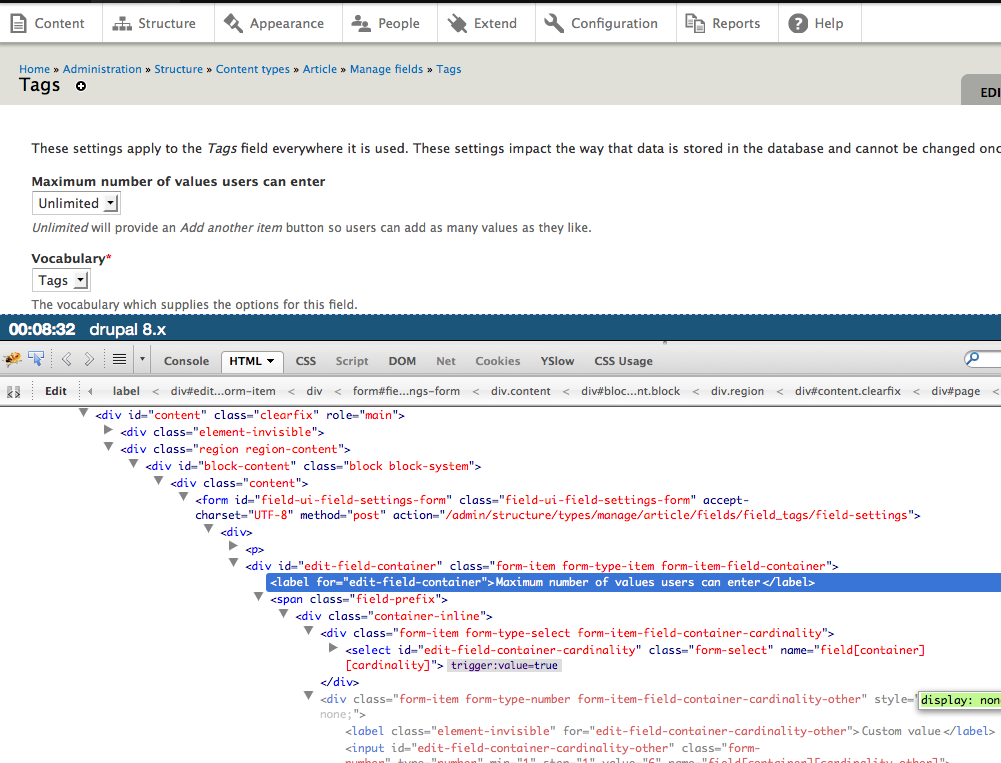1001x763 pixels.
Task: Open dropdown arrow beside the list icon
Action: [142, 359]
